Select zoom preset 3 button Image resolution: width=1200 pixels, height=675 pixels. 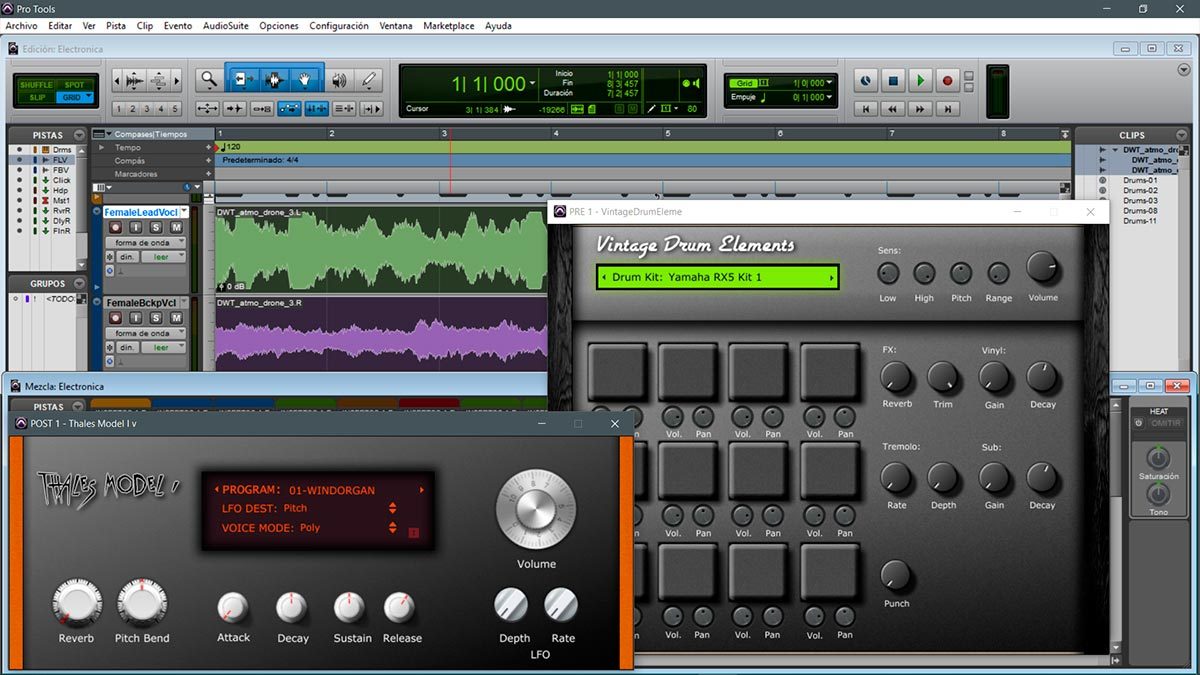(x=147, y=109)
